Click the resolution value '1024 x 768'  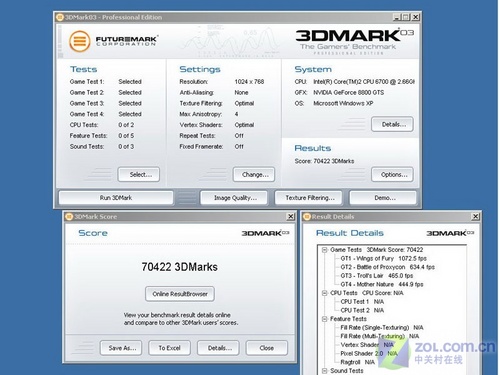[x=249, y=82]
